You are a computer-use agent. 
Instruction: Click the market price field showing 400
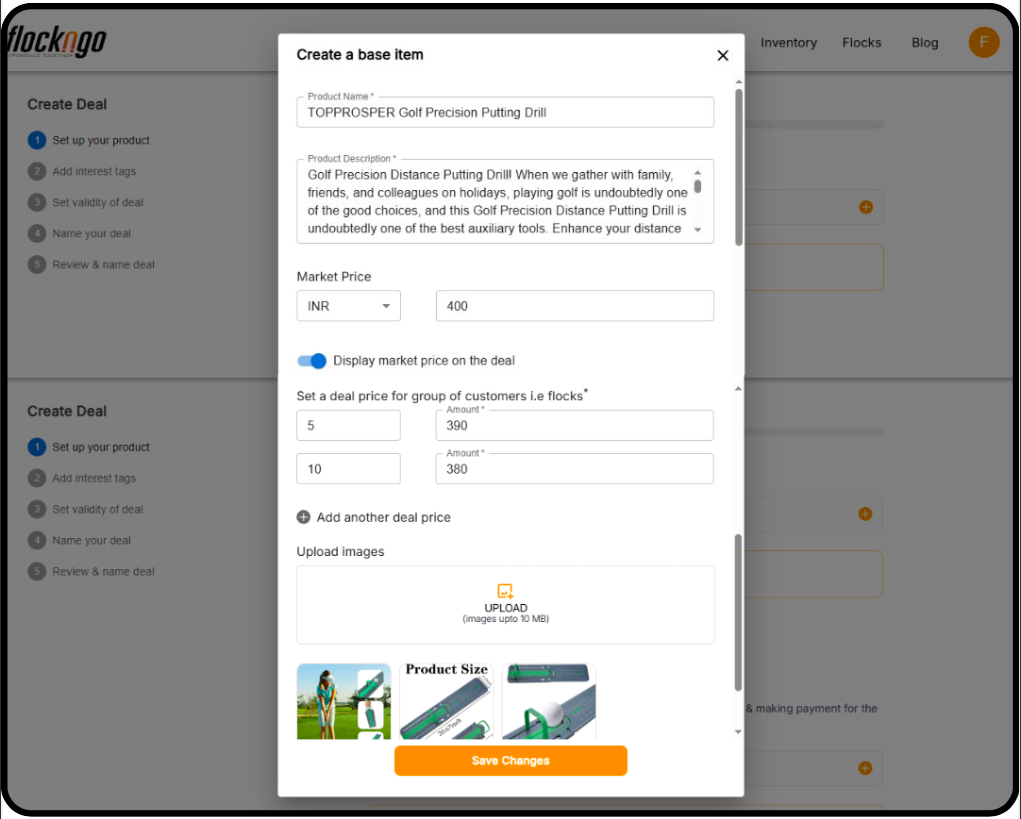(574, 306)
